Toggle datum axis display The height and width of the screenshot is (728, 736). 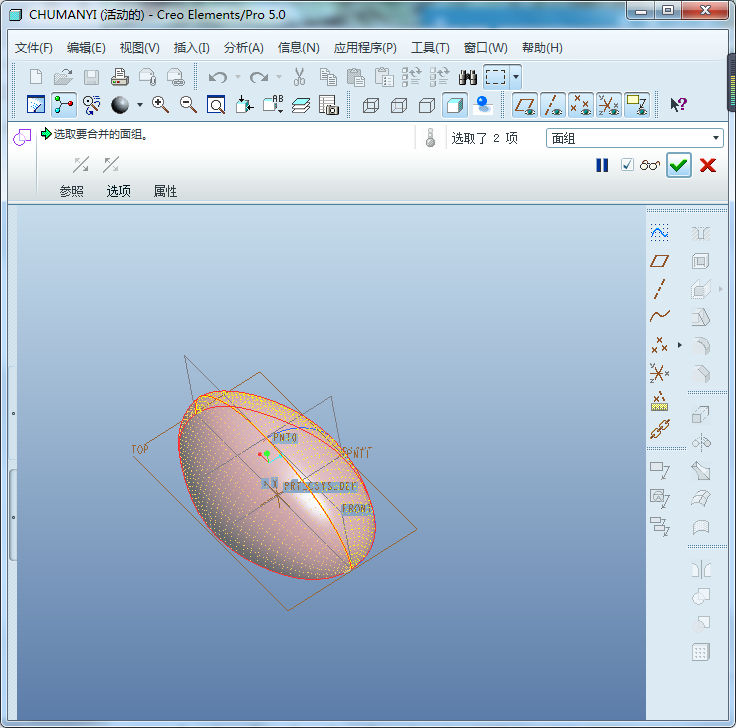pos(553,105)
